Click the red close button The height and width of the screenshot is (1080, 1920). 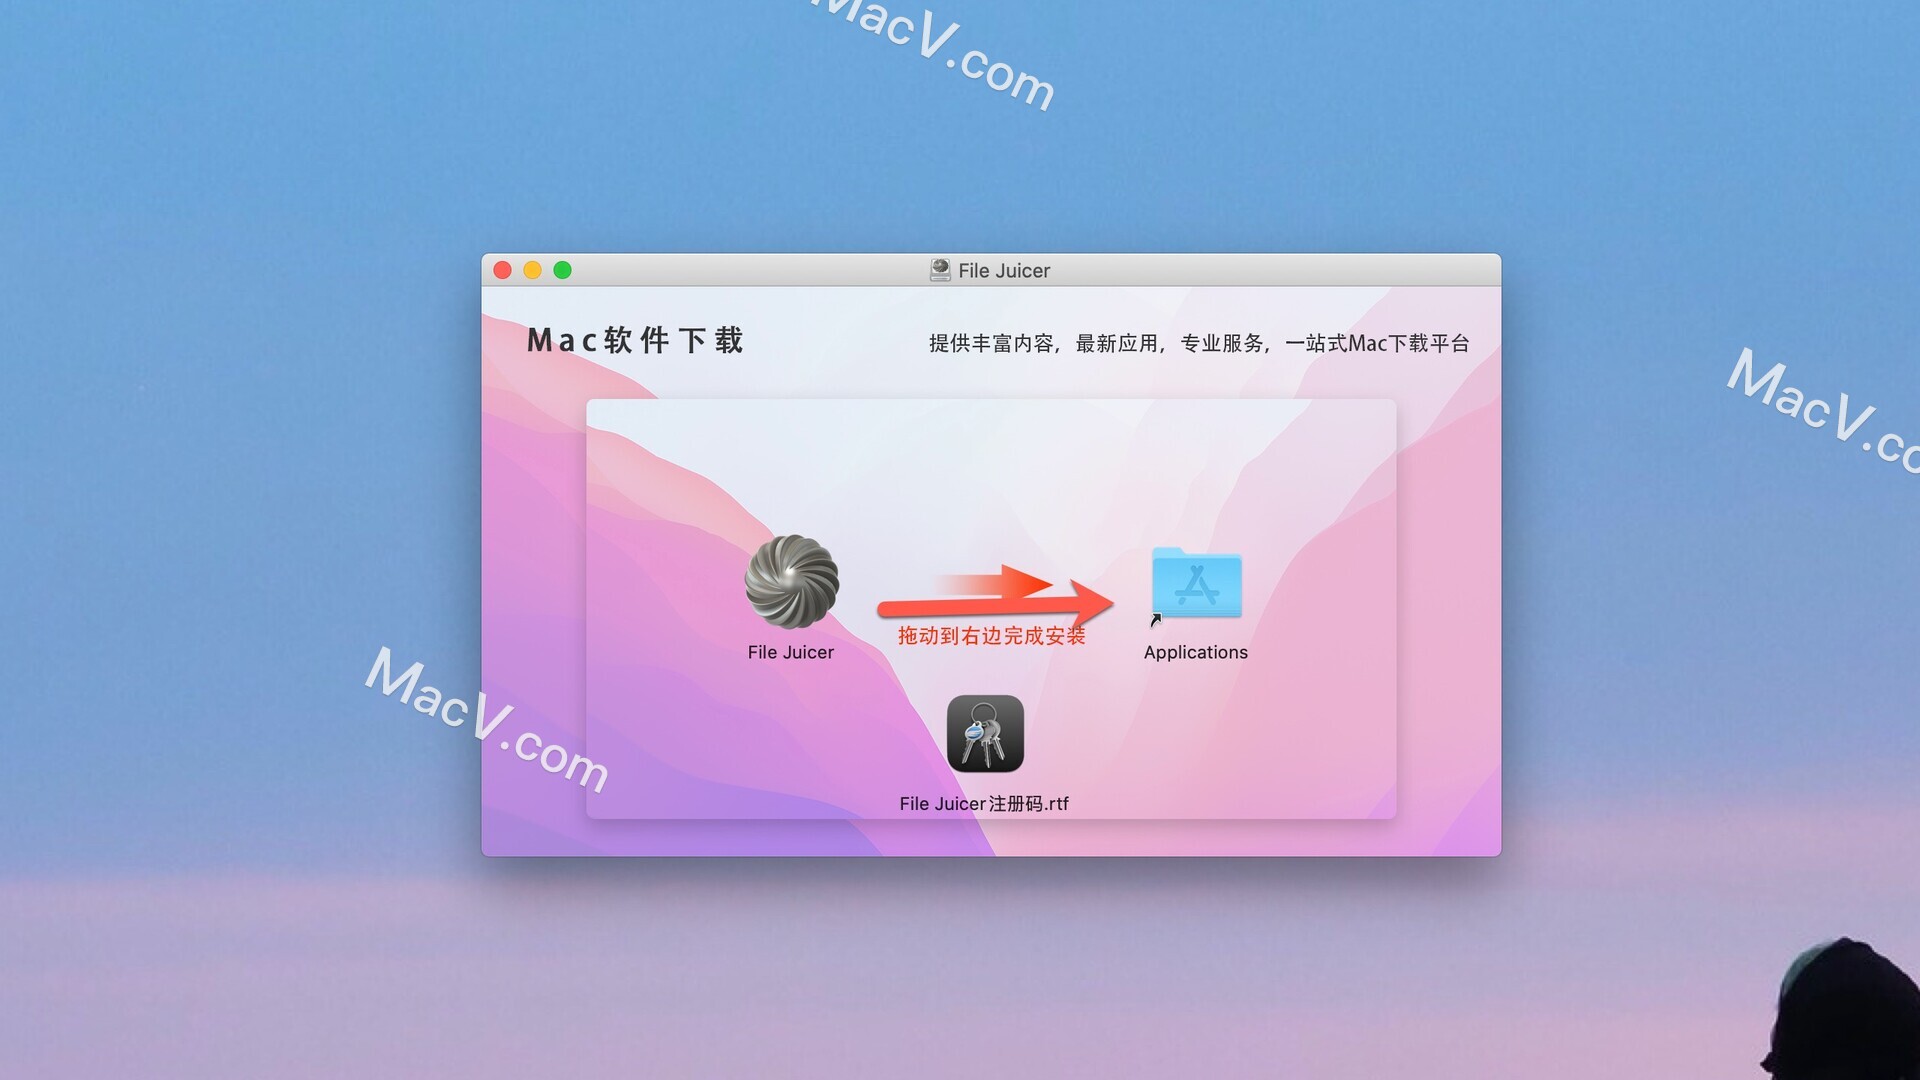tap(505, 272)
